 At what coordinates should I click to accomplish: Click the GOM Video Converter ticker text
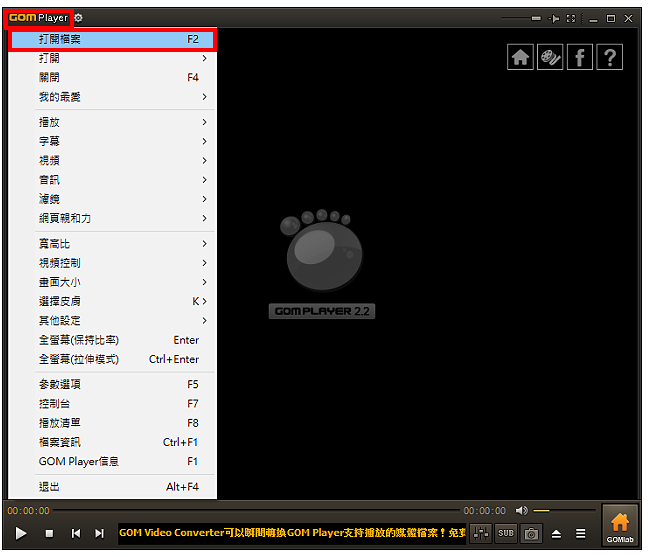[292, 533]
